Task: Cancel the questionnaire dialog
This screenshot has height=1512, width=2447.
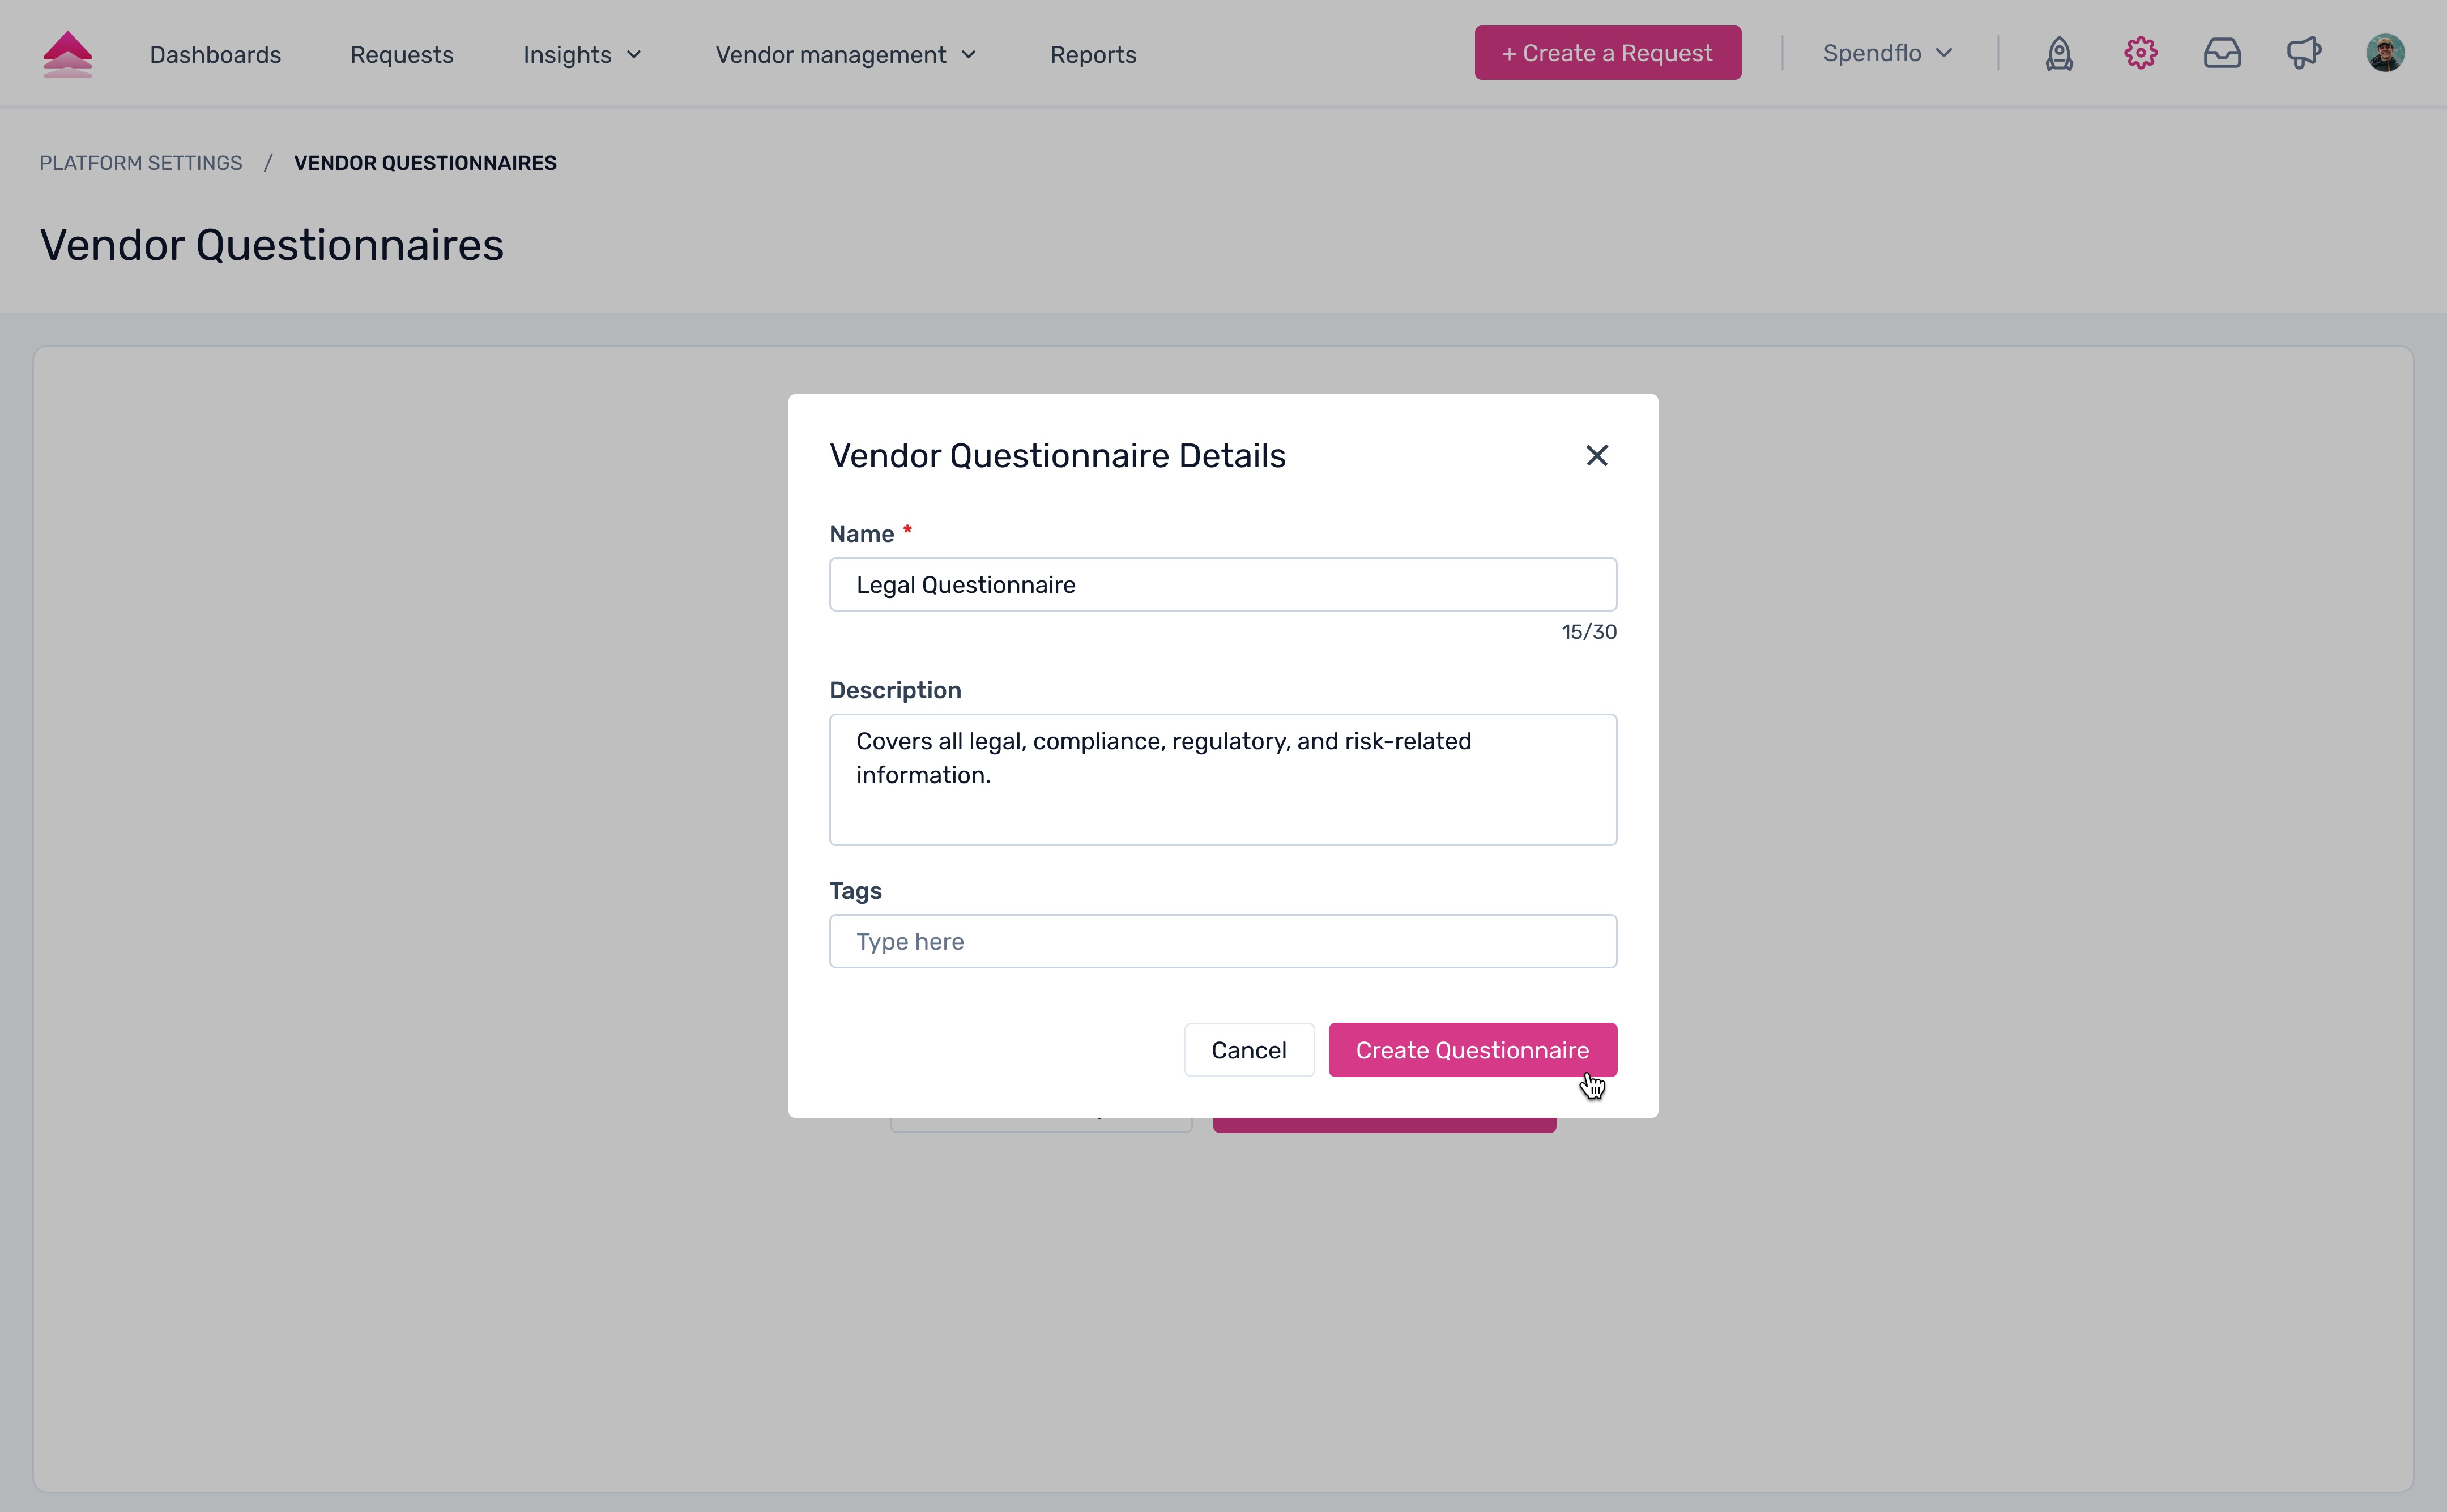Action: (1248, 1050)
